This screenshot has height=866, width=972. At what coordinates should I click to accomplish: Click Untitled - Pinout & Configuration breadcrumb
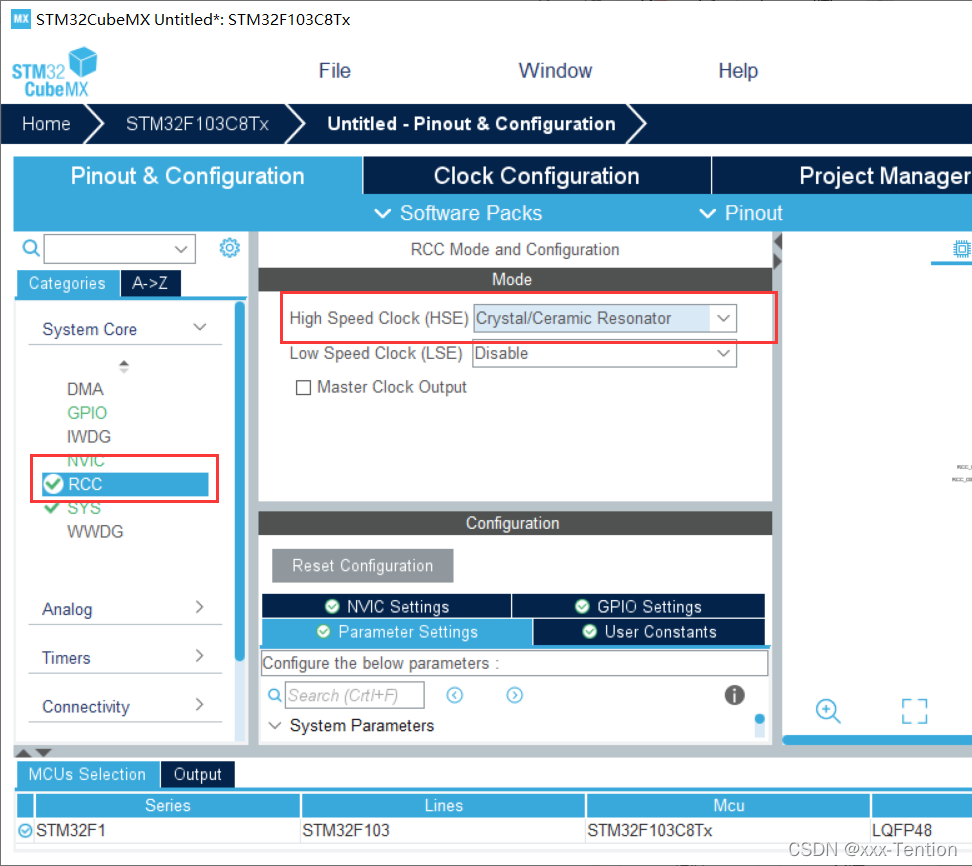coord(471,124)
